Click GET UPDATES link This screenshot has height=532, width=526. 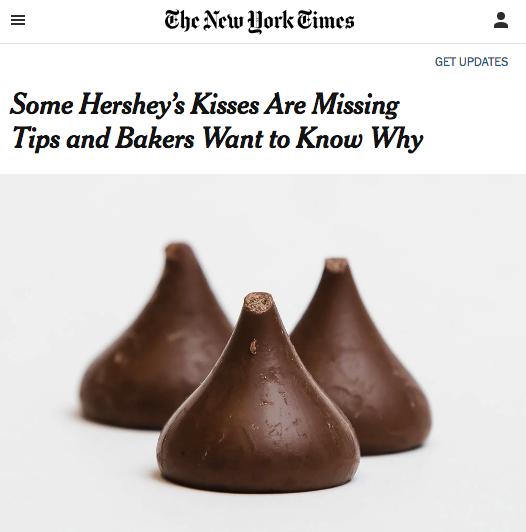point(471,62)
